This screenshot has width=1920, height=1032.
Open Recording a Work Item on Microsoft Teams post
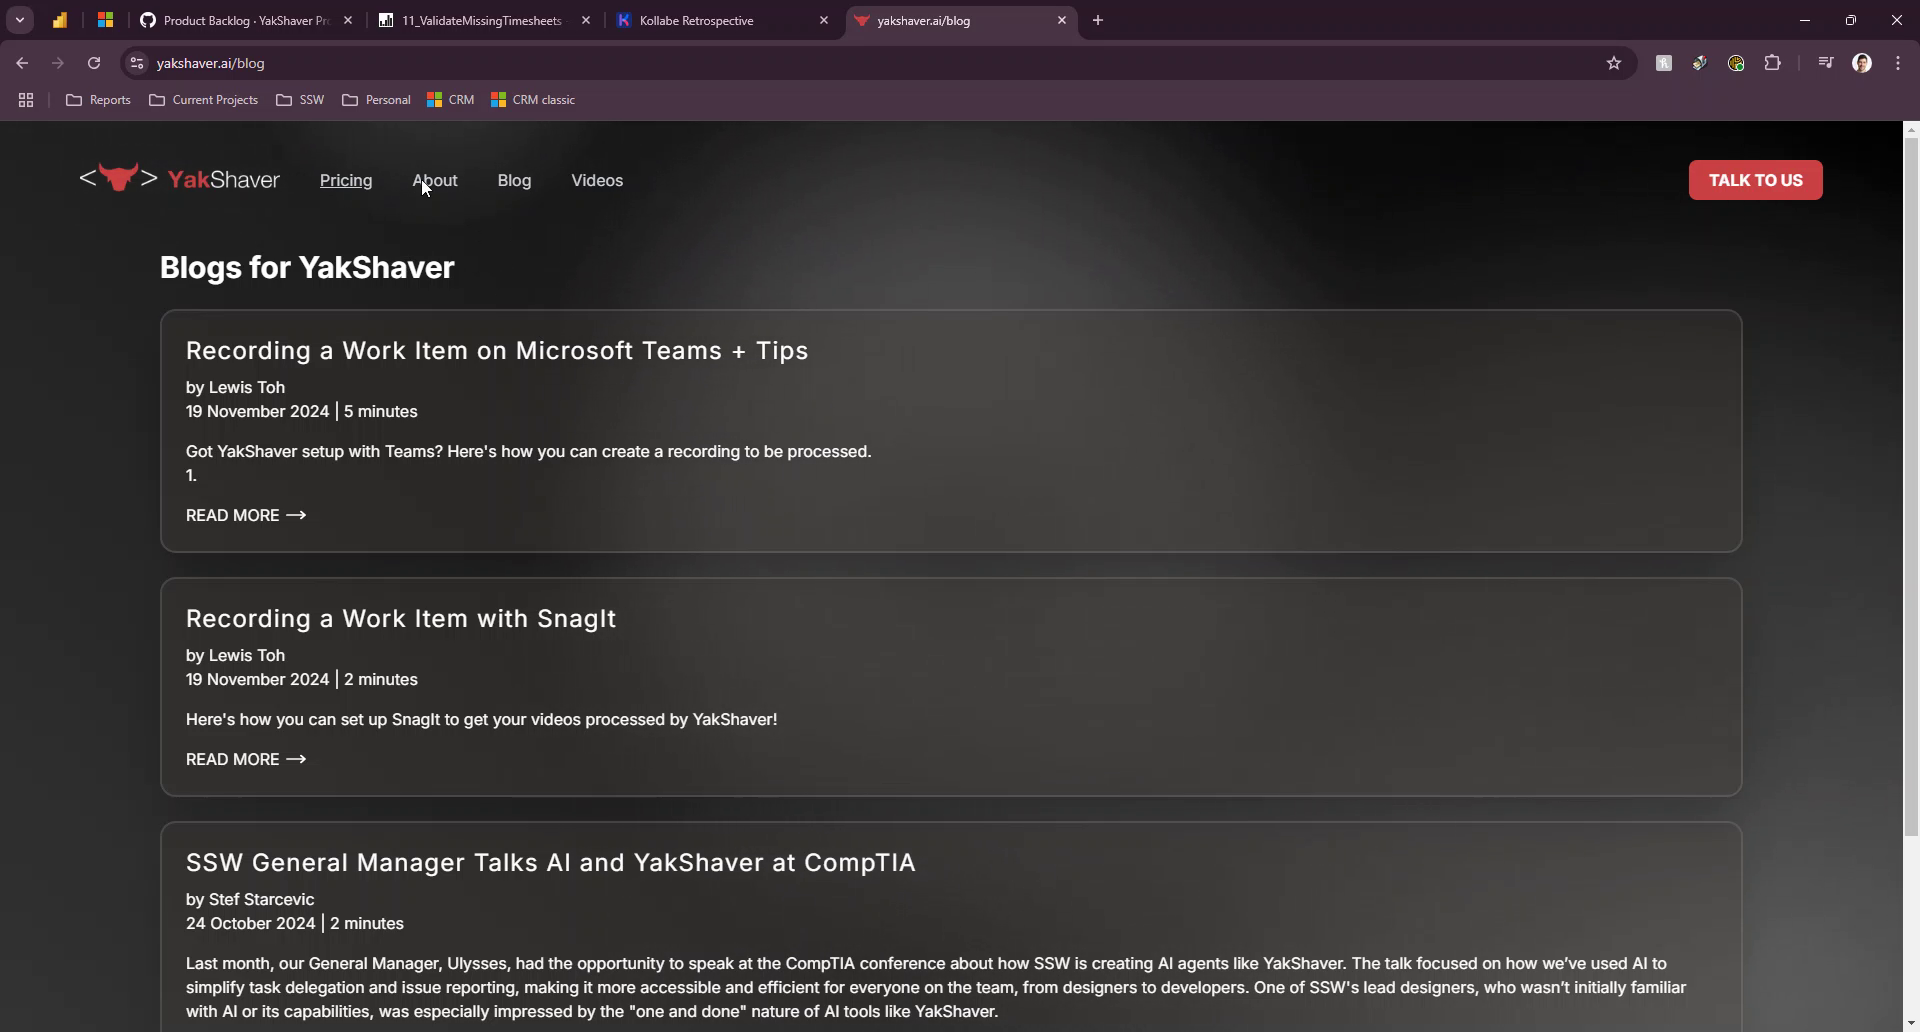click(497, 351)
